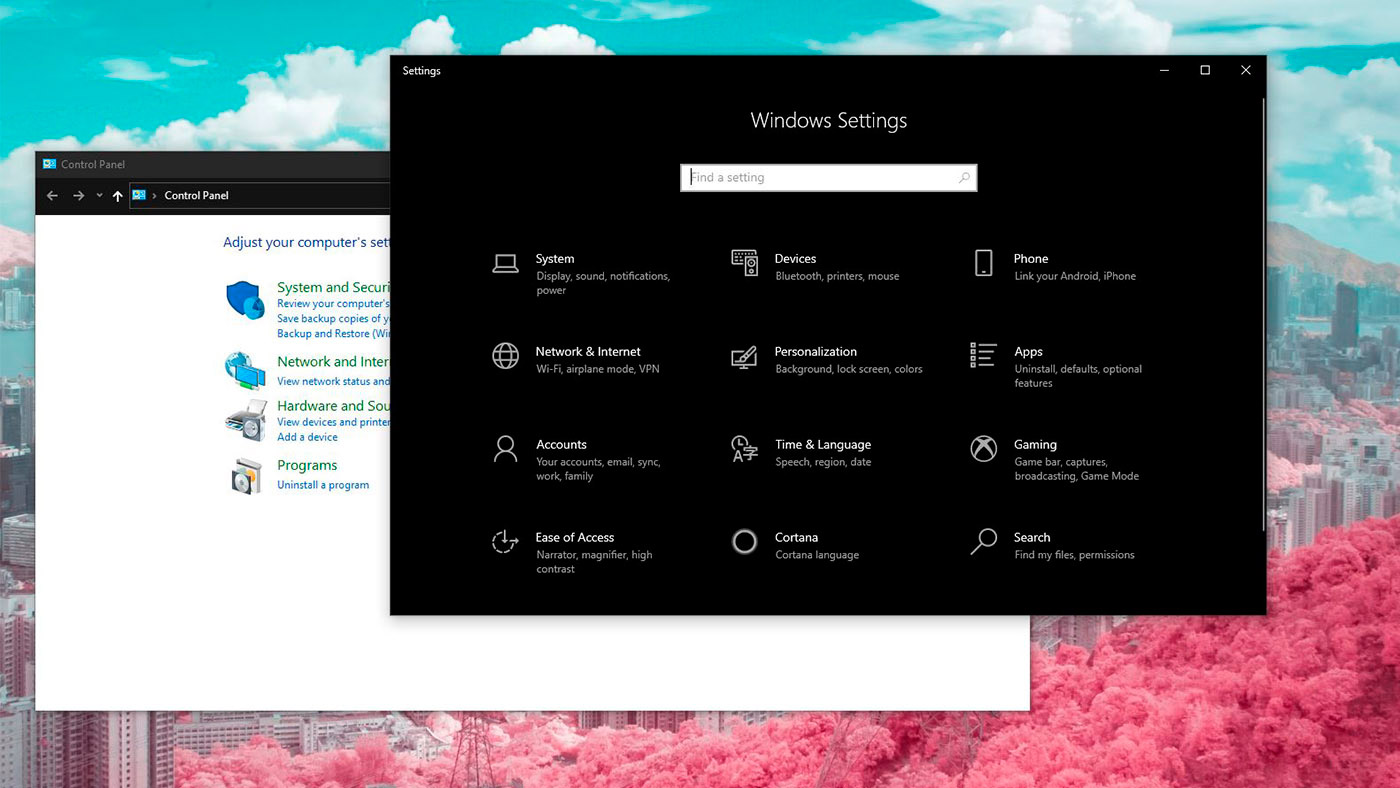Open the Personalization title in Settings
The height and width of the screenshot is (788, 1400).
pyautogui.click(x=815, y=352)
